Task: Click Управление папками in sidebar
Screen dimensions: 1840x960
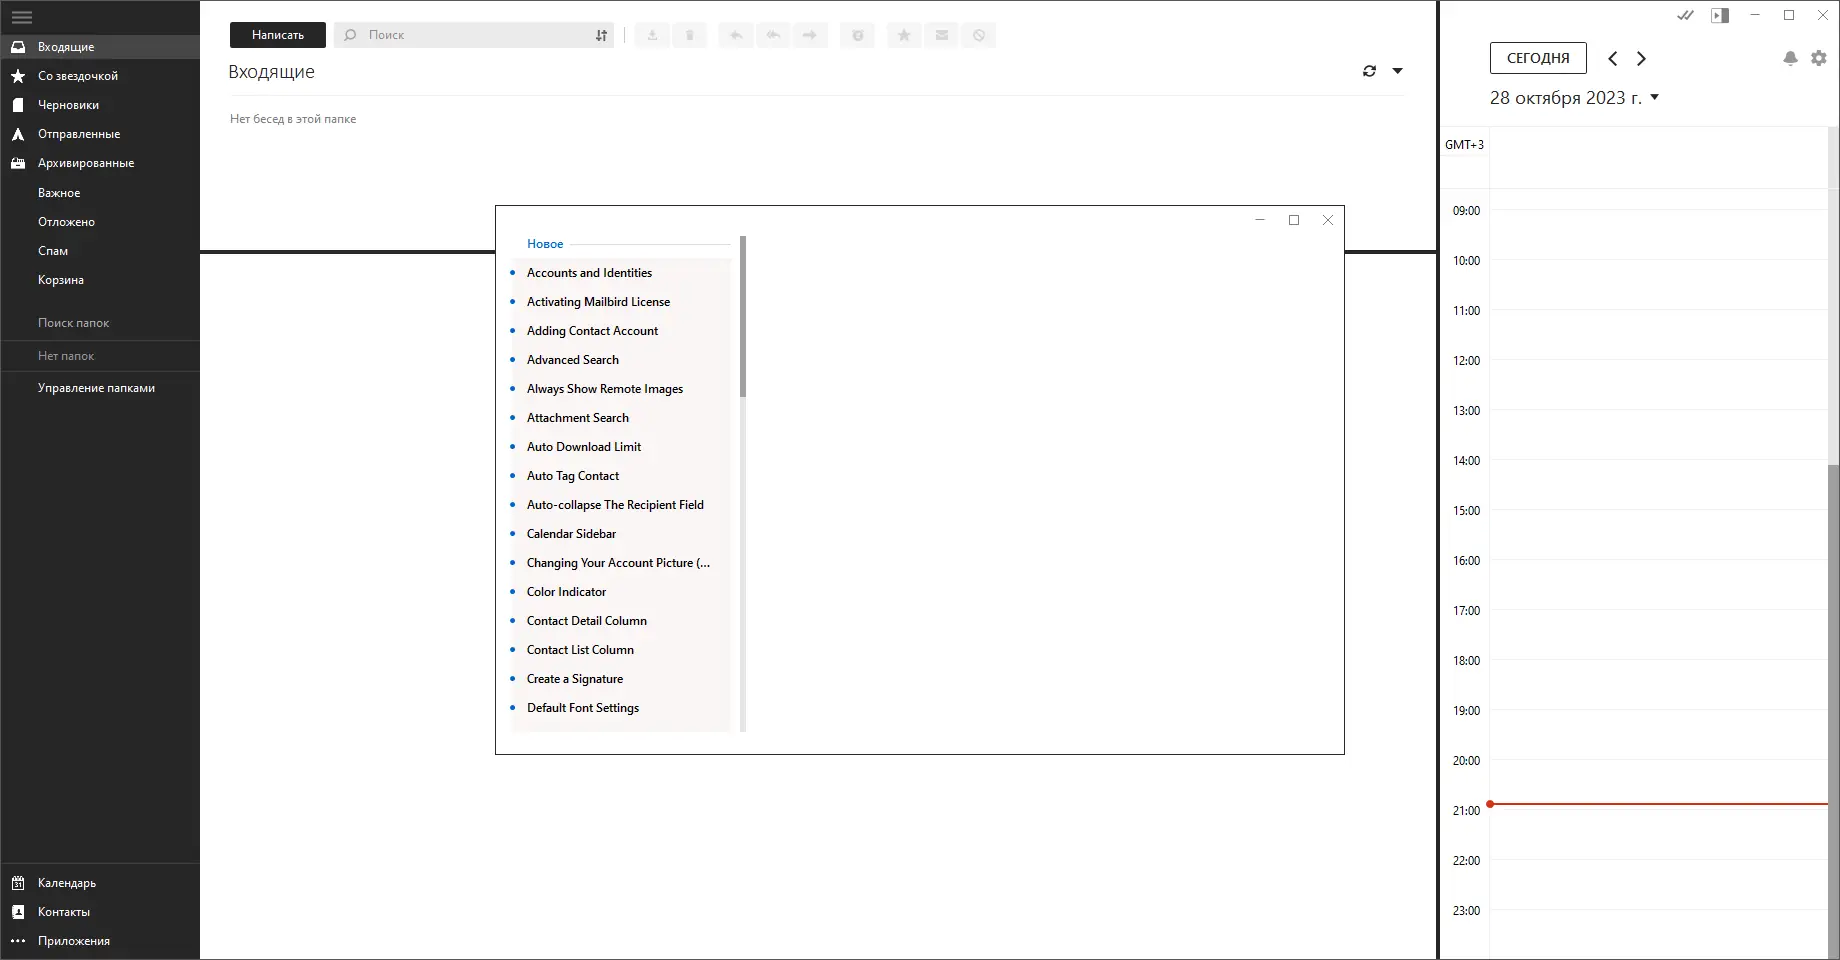Action: [96, 388]
